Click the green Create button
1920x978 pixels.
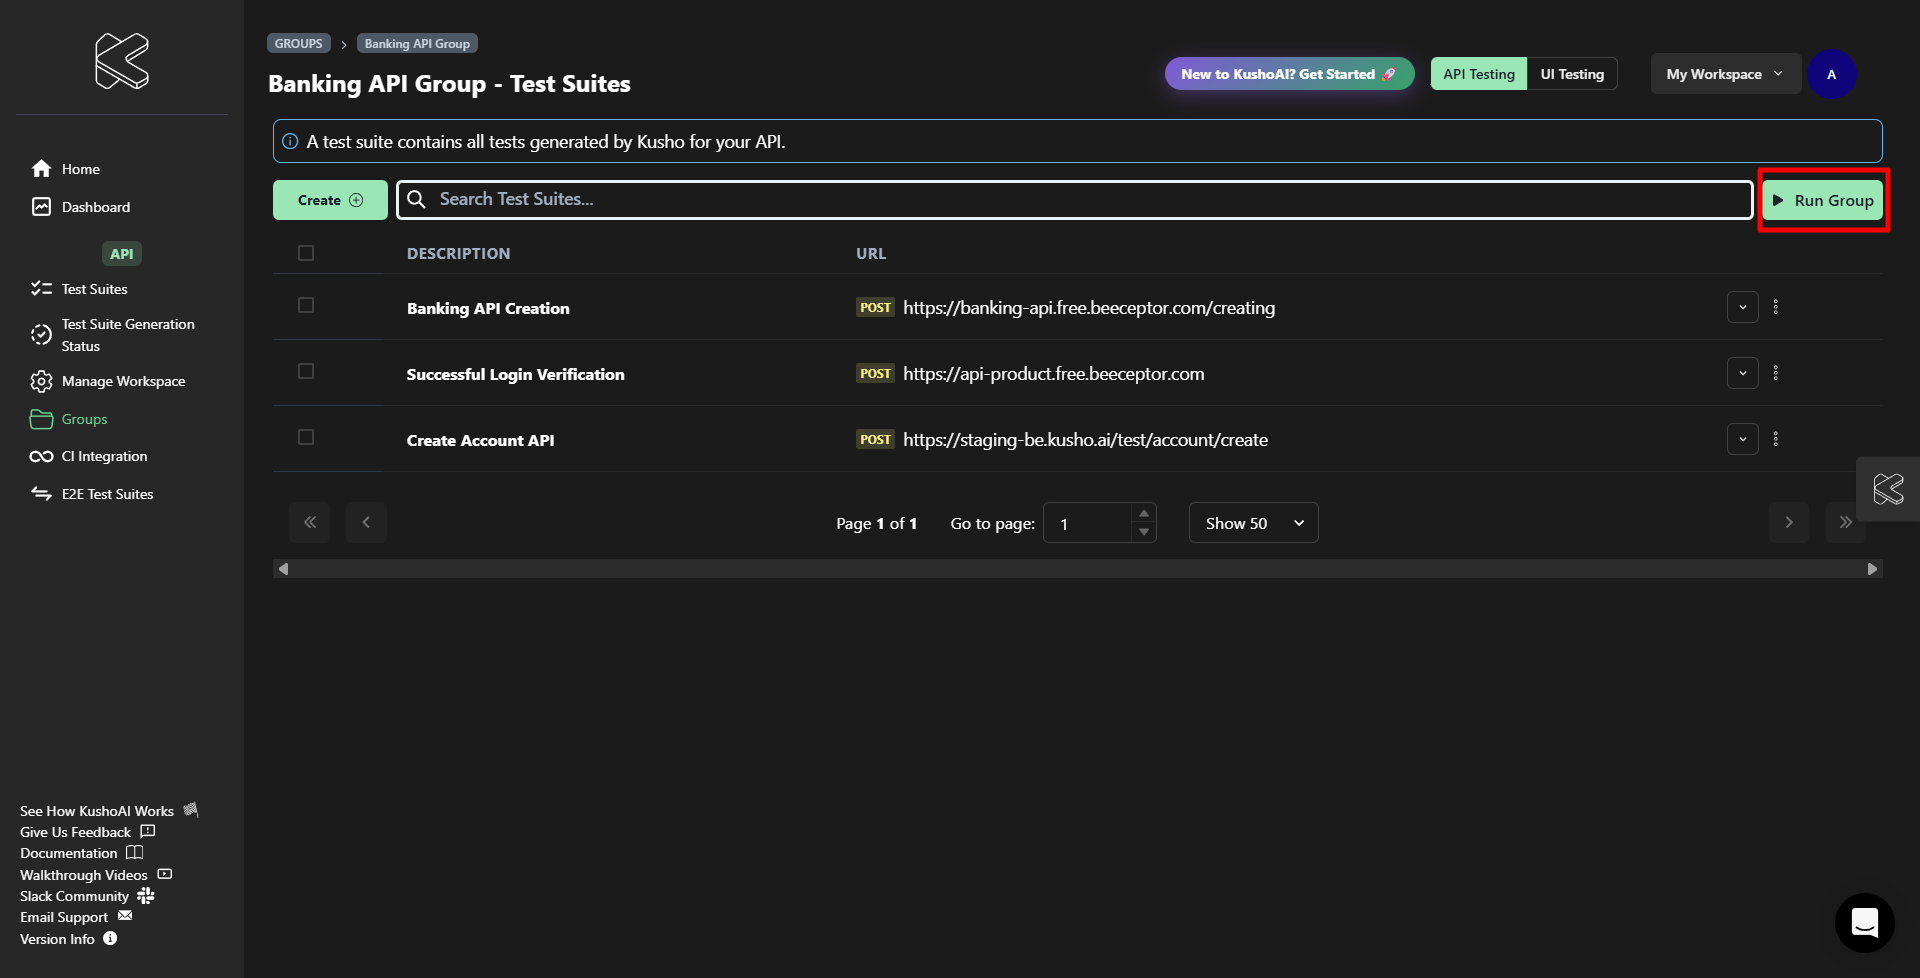(x=330, y=200)
